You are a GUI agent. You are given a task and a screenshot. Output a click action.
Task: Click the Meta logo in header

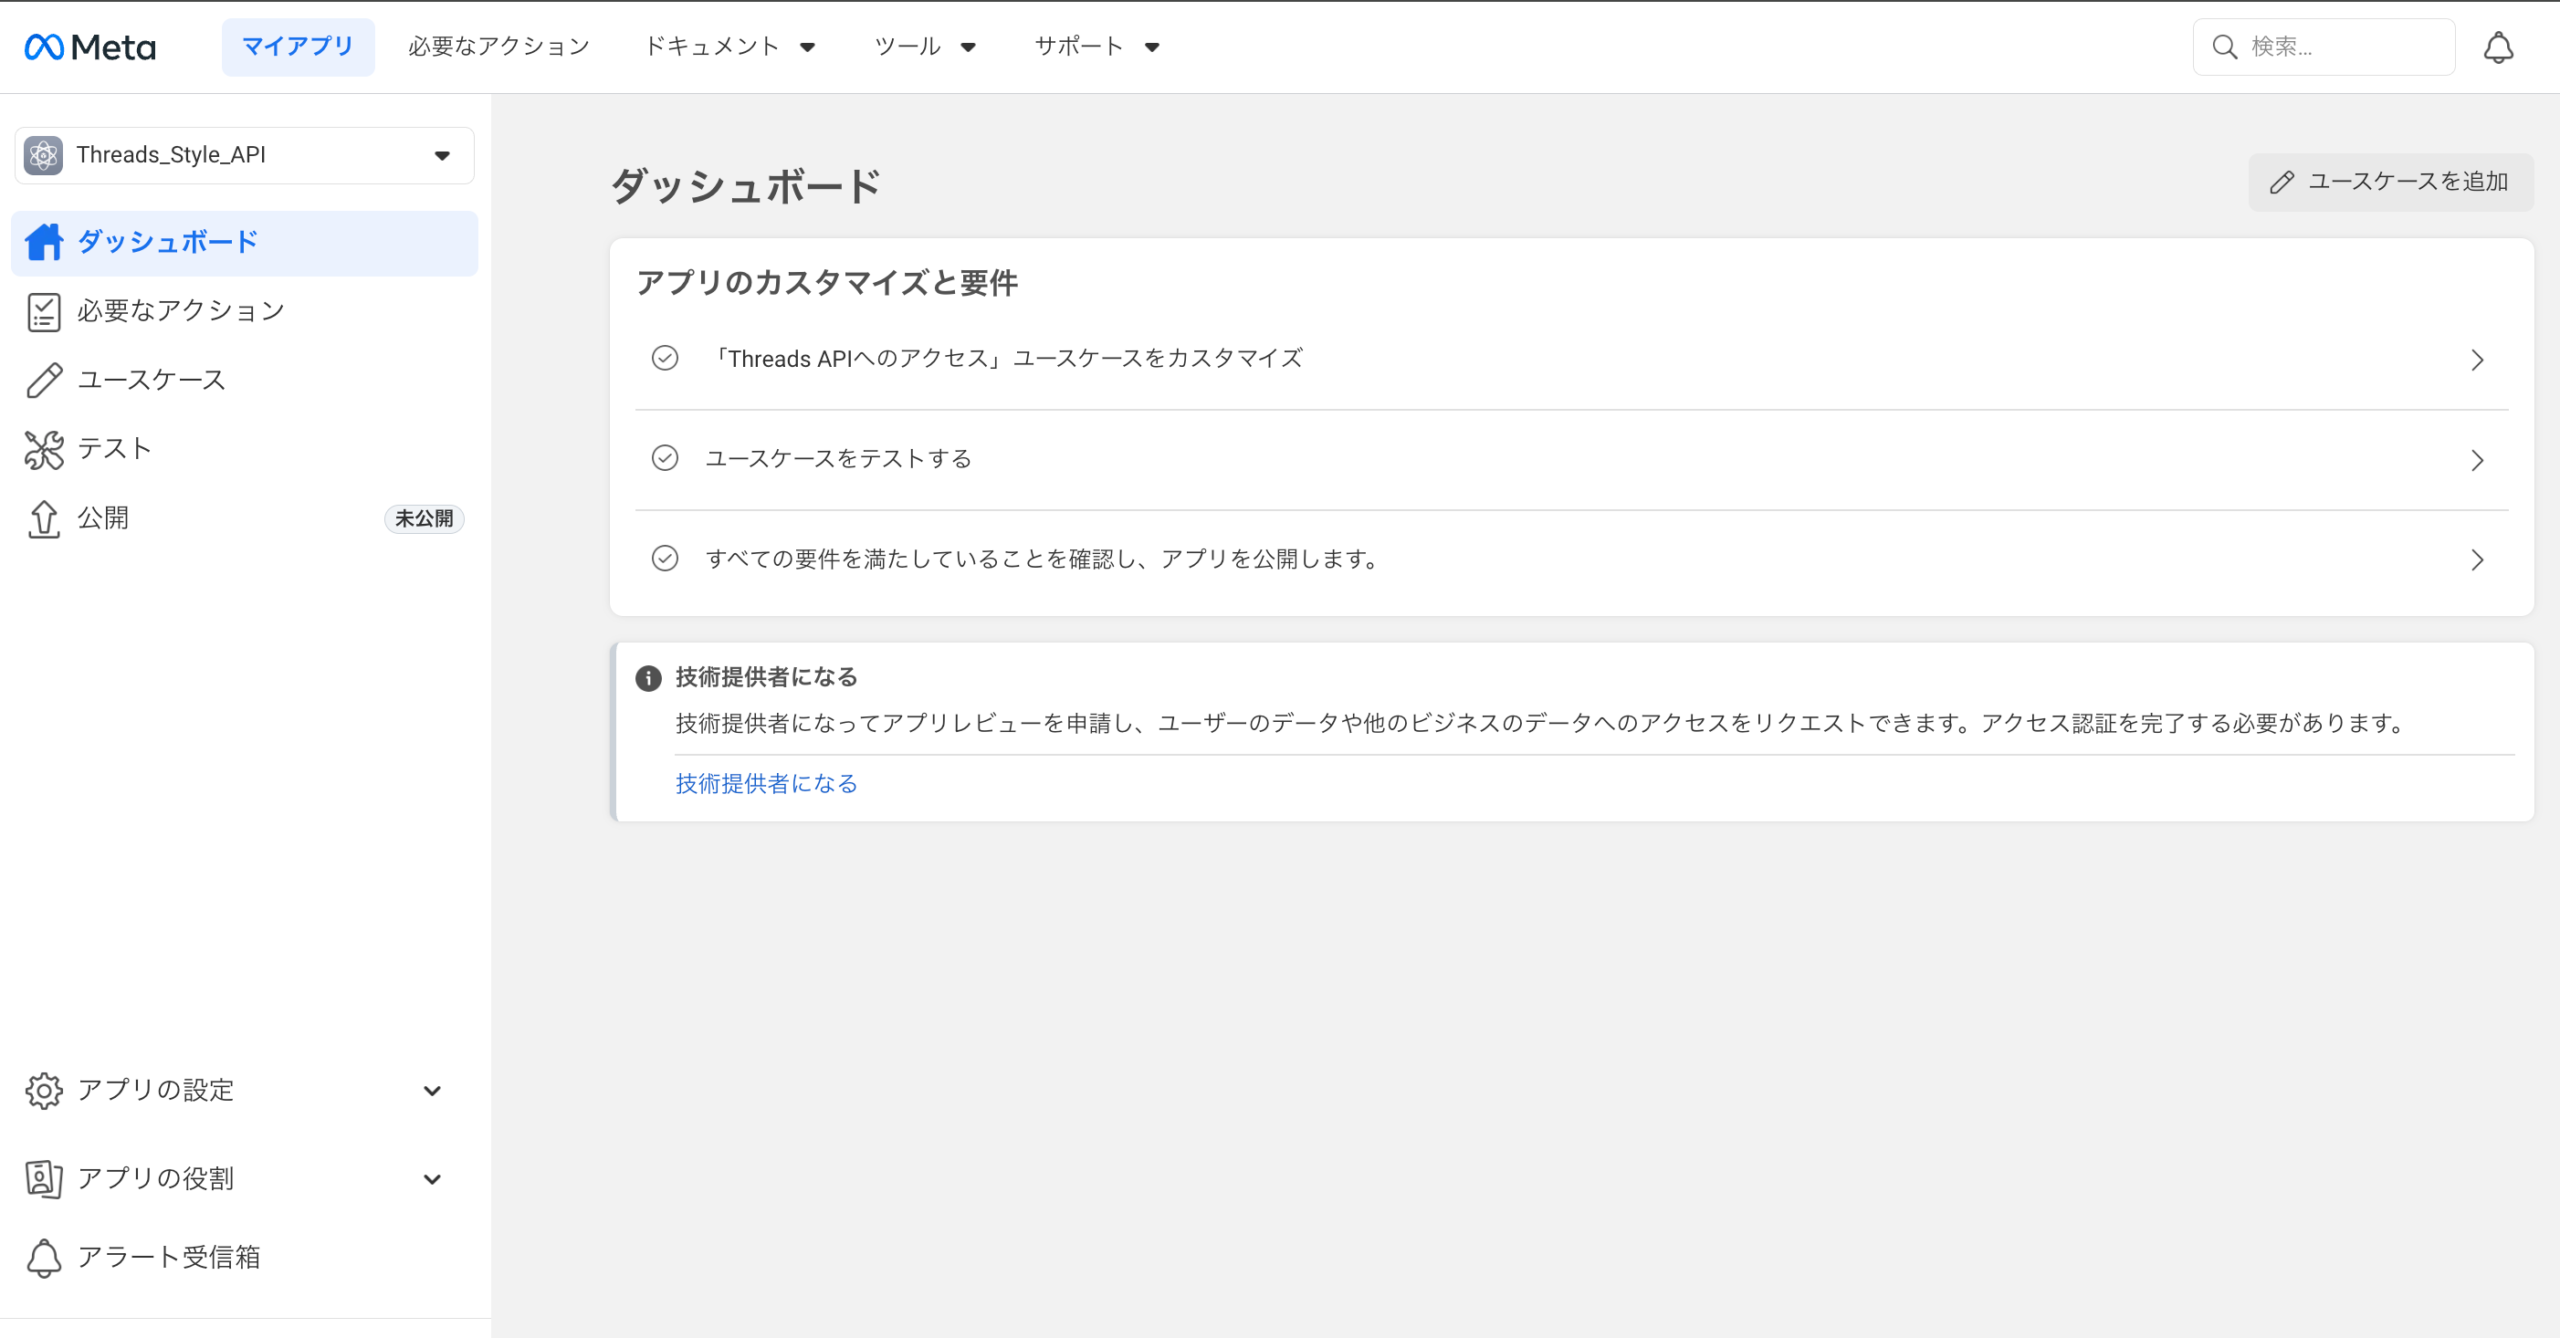(90, 47)
